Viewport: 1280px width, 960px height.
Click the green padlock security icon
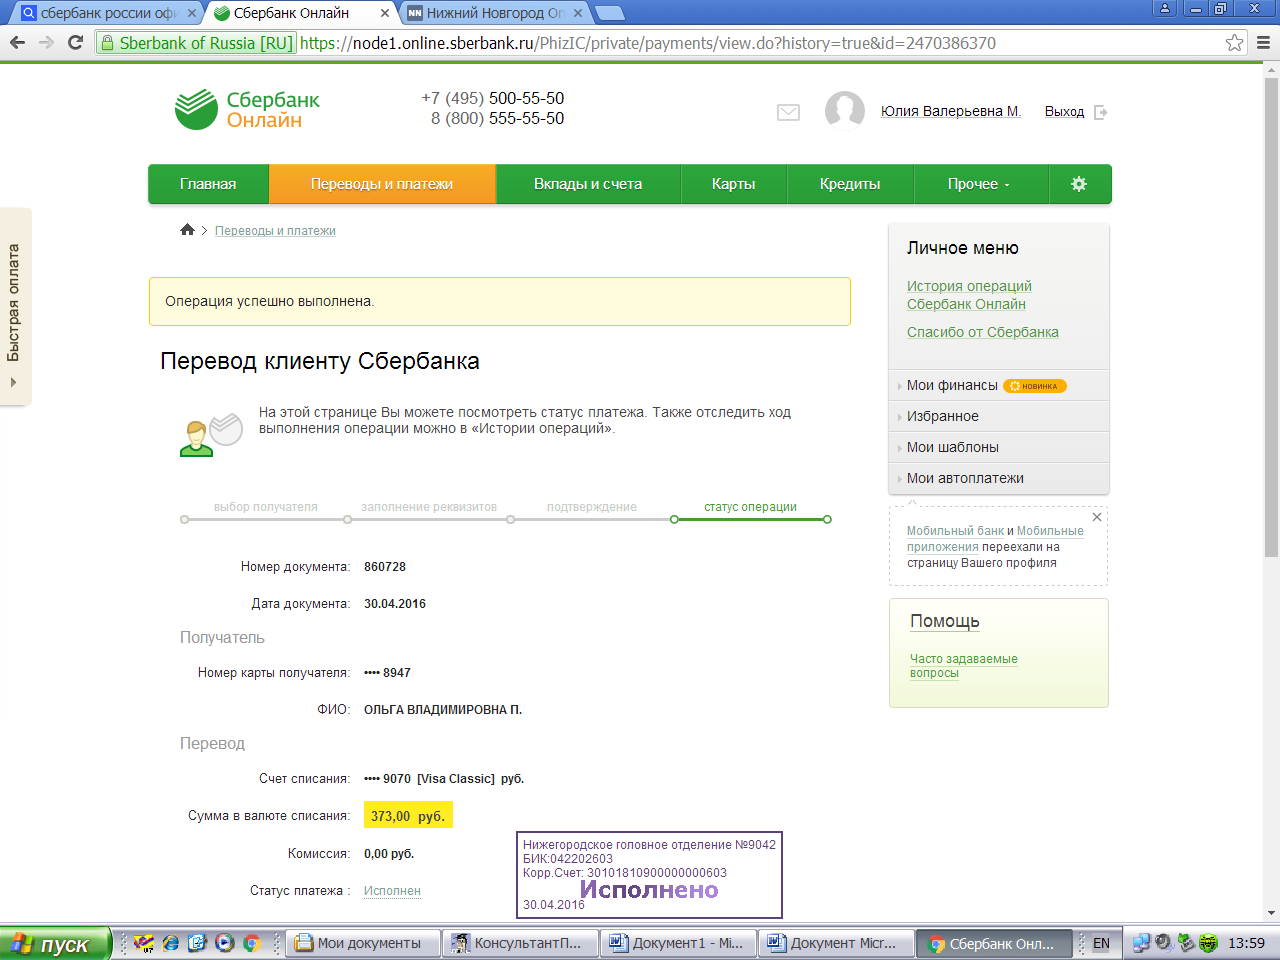pos(107,43)
